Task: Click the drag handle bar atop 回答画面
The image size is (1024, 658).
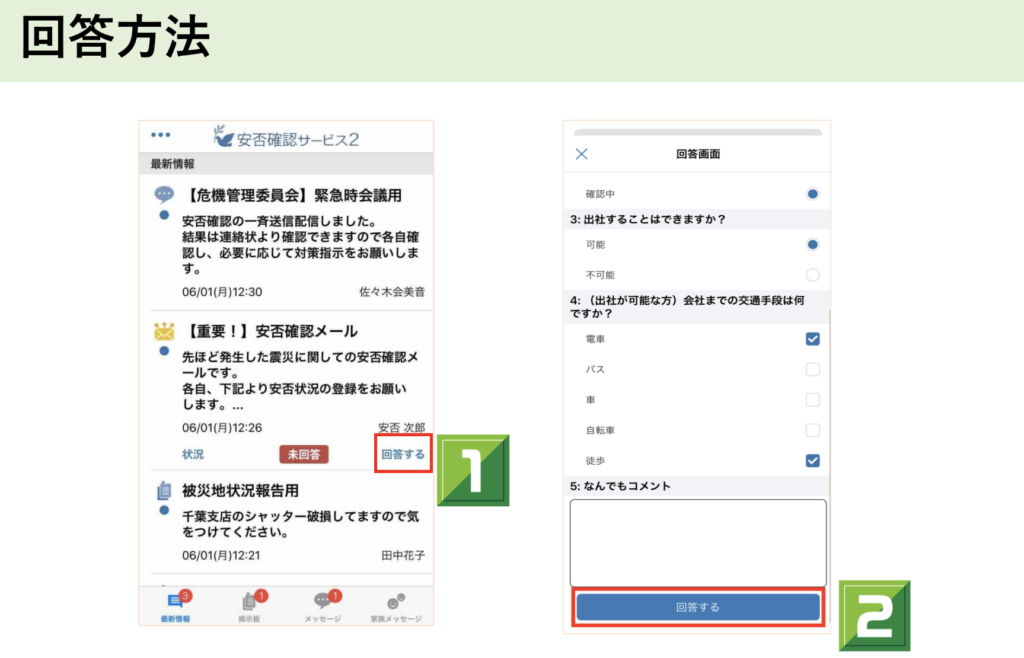Action: [697, 132]
